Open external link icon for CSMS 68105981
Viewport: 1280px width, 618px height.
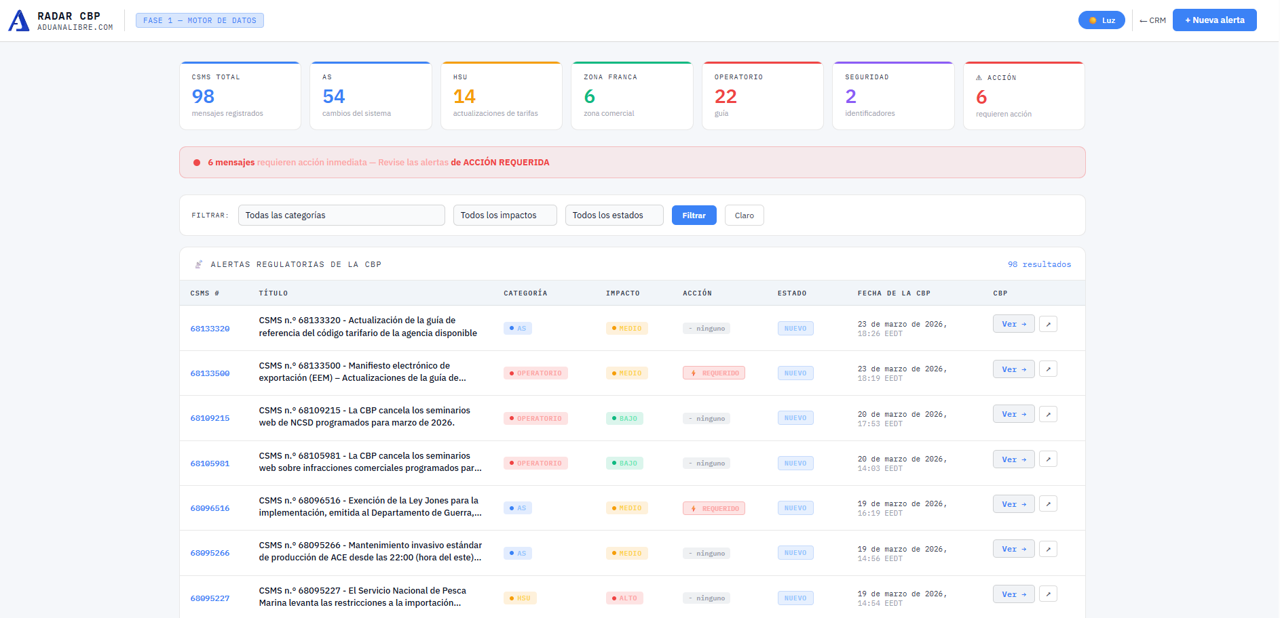[1048, 459]
